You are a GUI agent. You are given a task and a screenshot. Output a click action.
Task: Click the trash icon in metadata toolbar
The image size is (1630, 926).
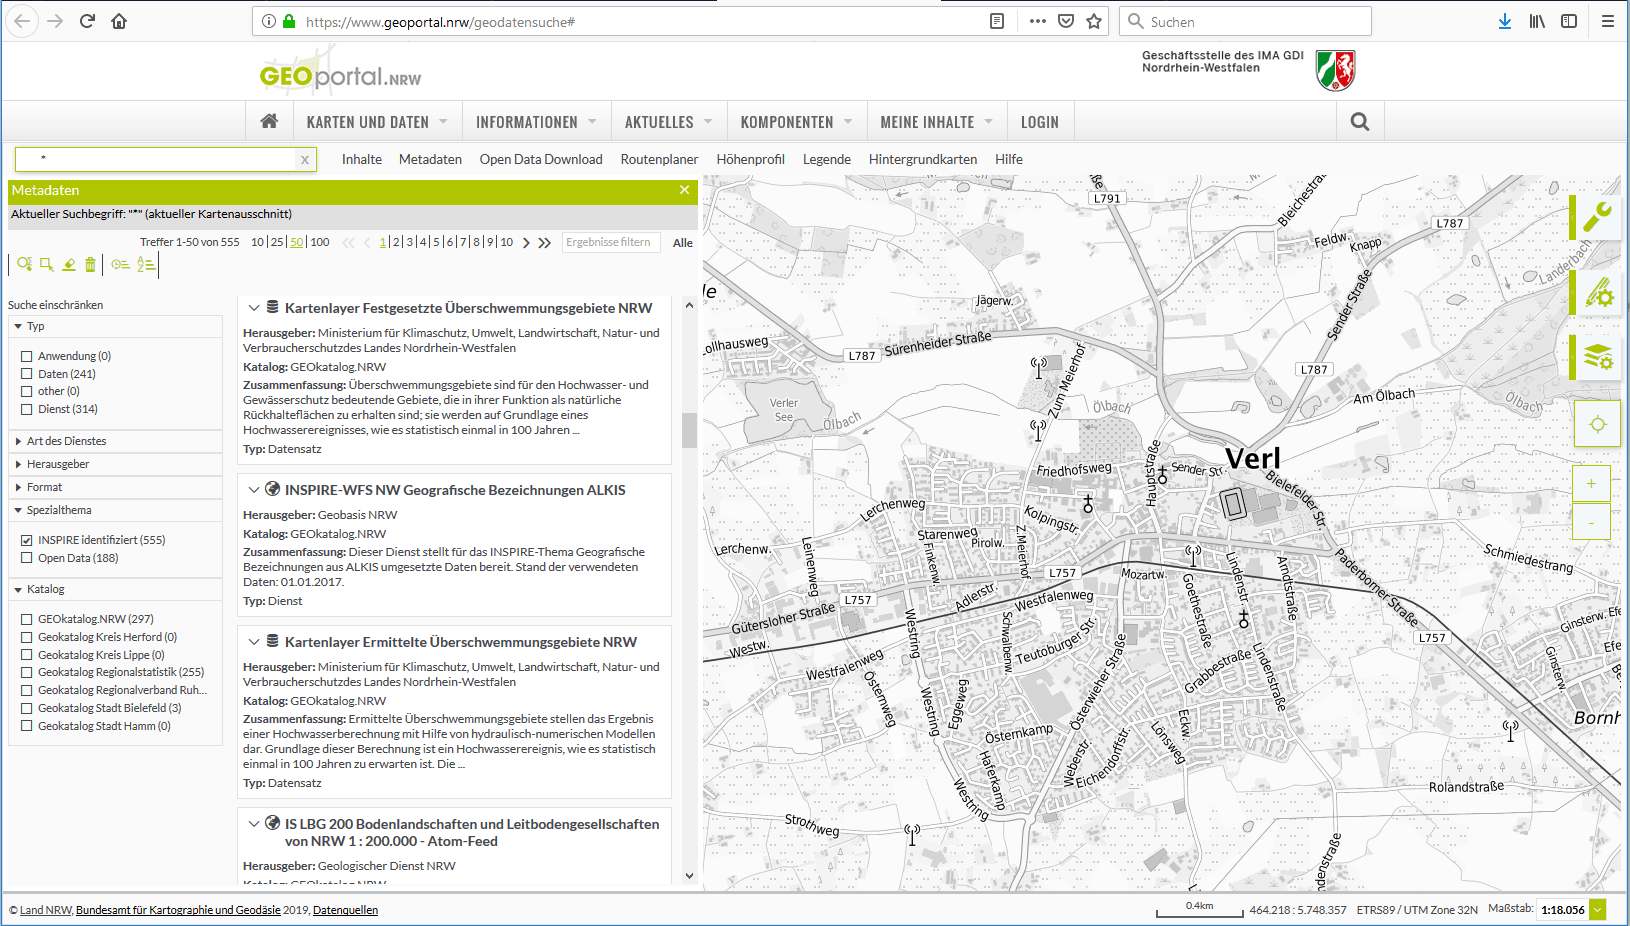pos(90,264)
